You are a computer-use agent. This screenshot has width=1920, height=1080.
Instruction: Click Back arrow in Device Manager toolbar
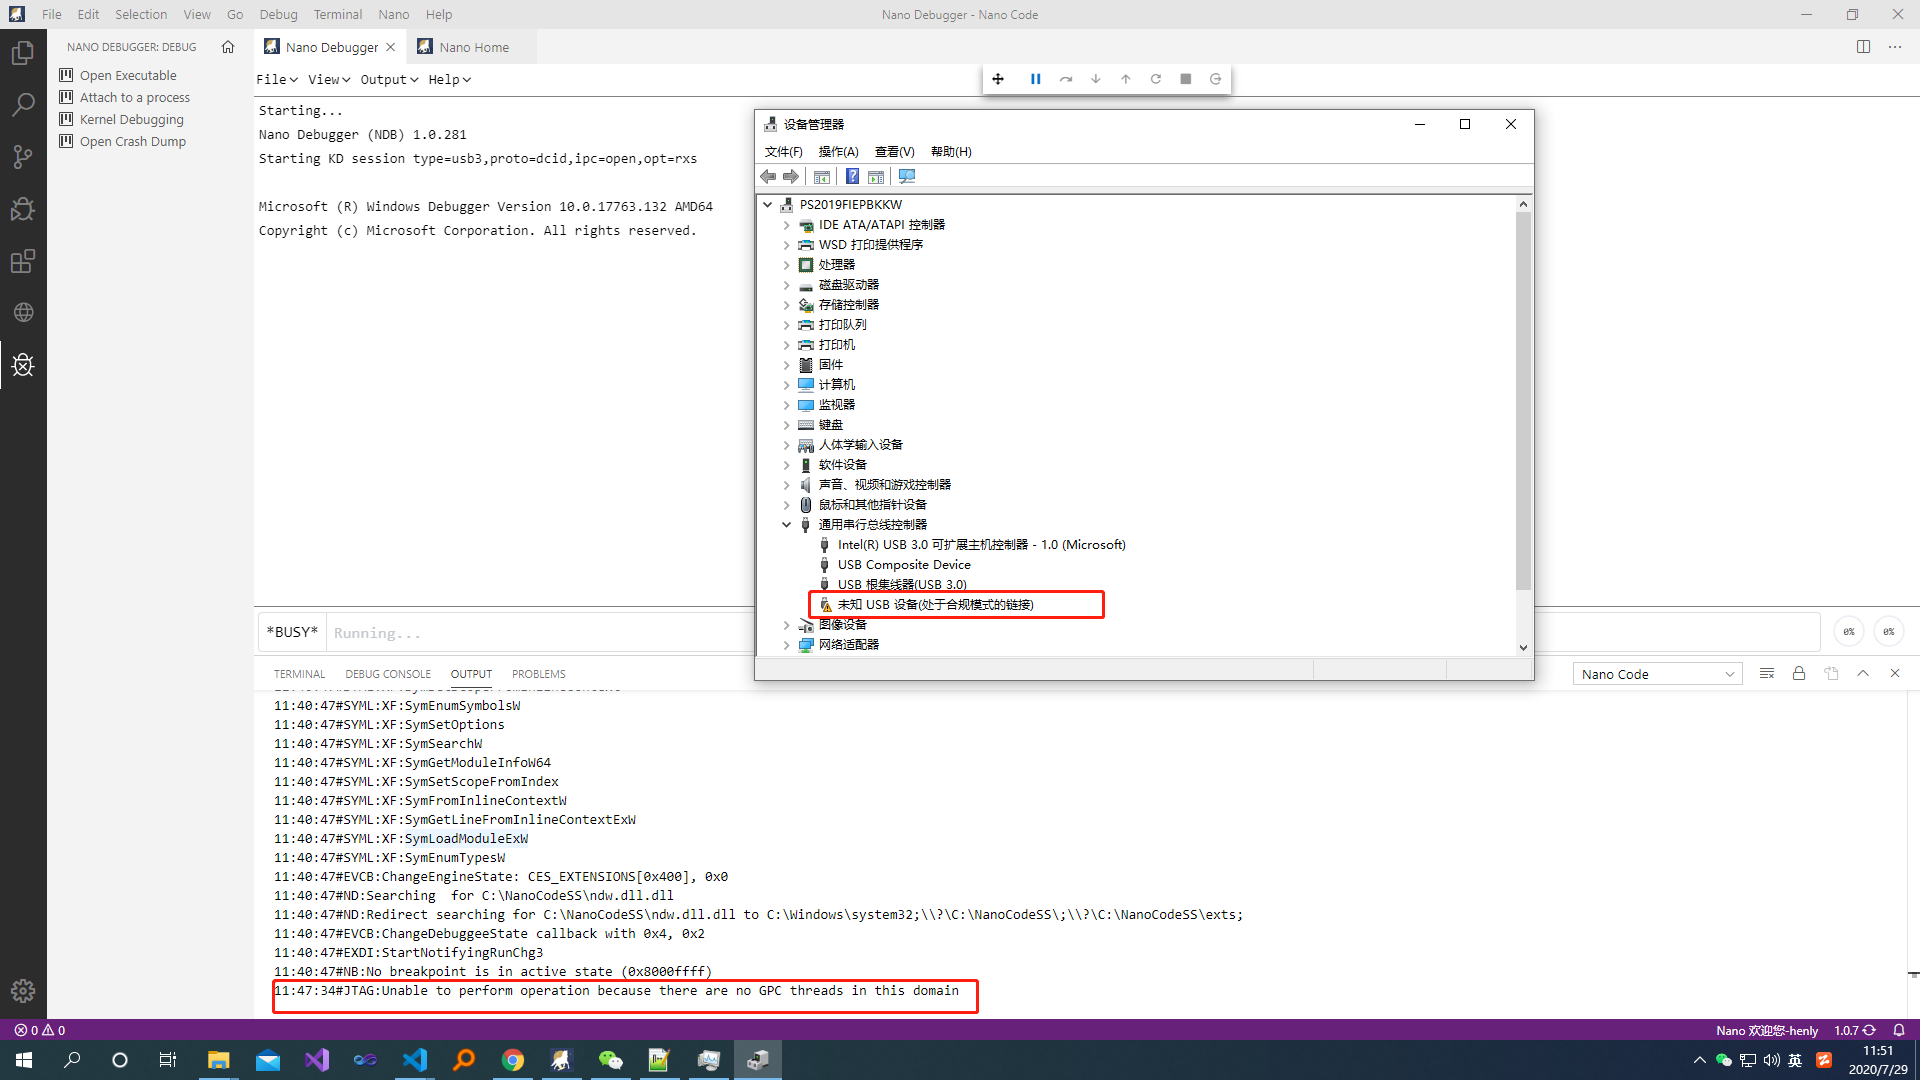768,177
